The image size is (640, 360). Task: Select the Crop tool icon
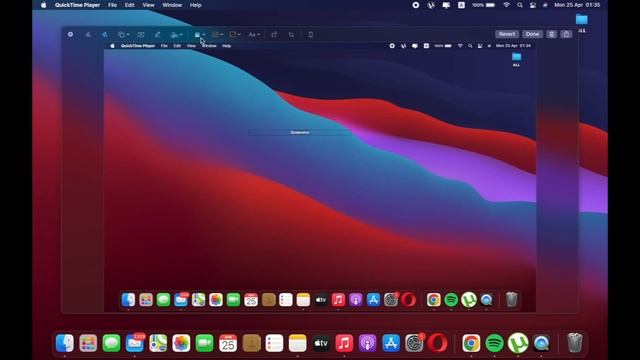point(291,35)
